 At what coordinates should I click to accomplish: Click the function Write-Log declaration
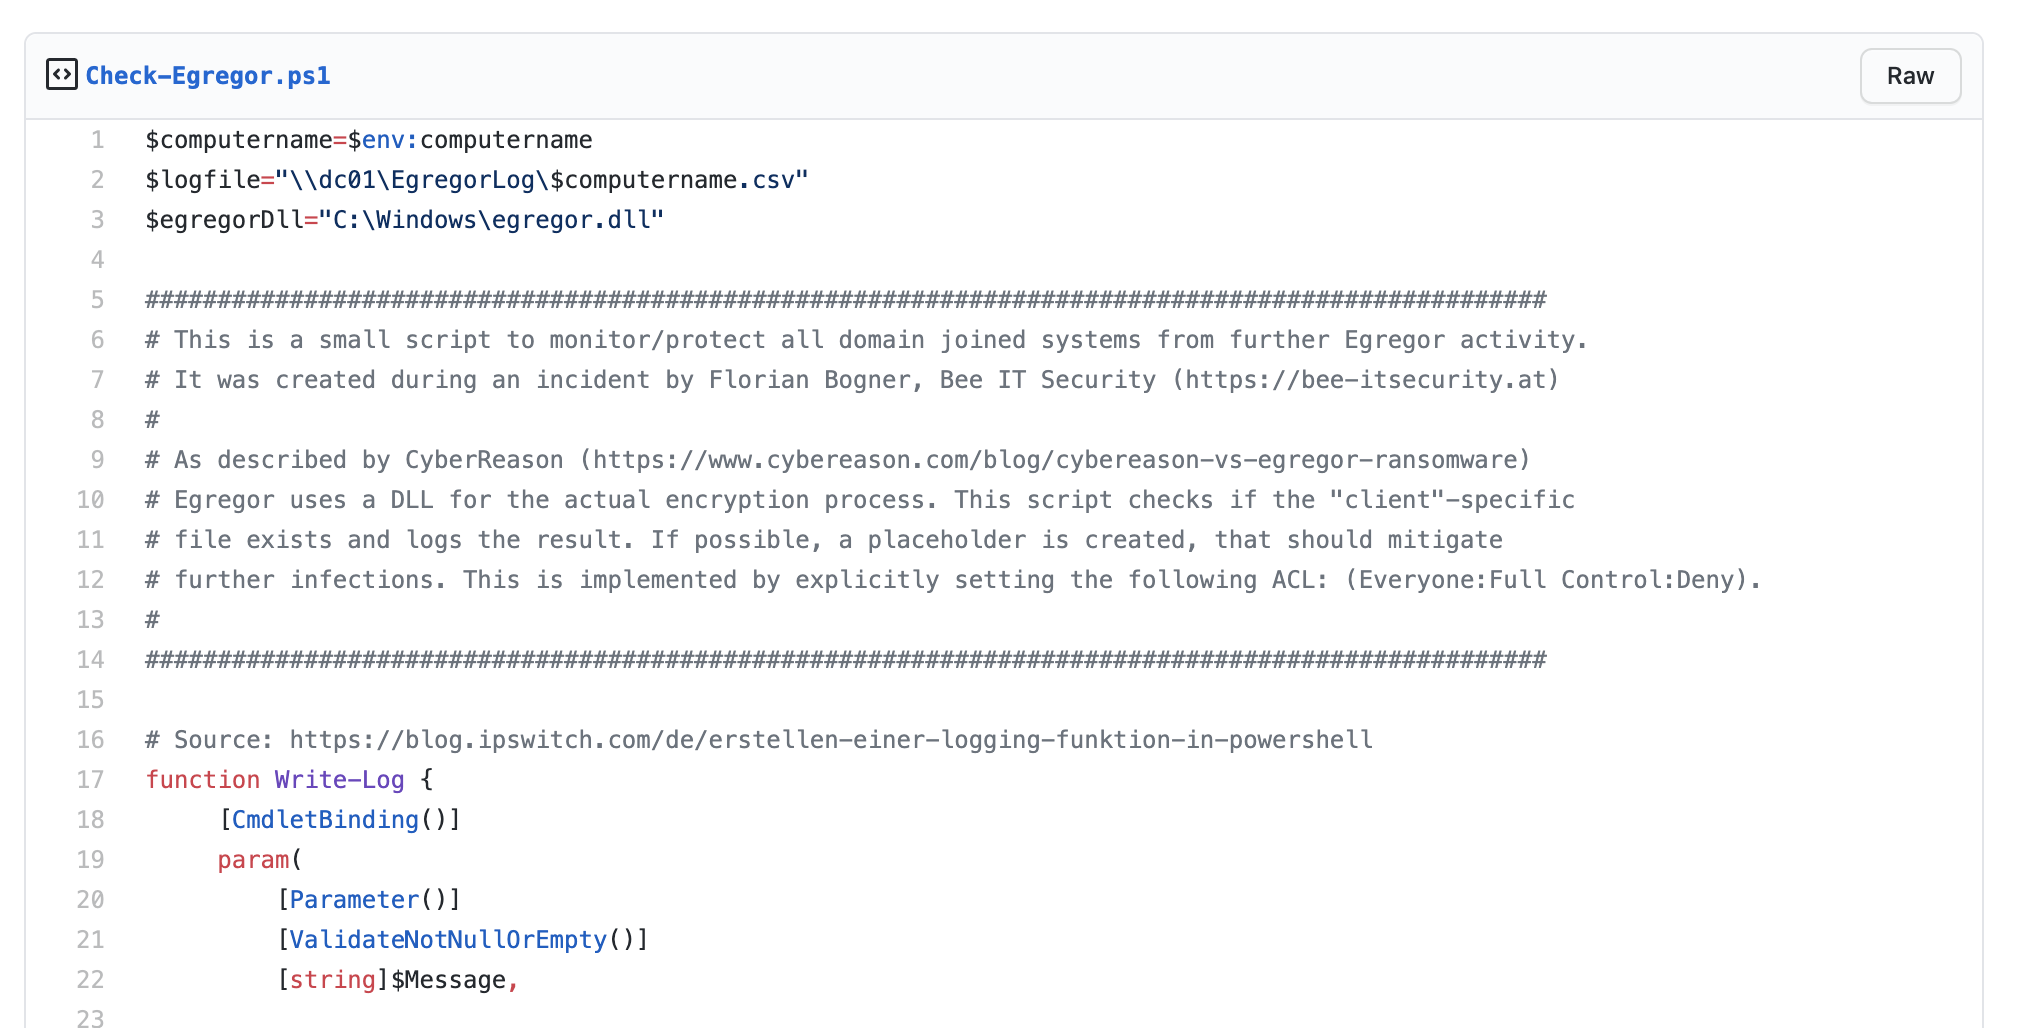pyautogui.click(x=290, y=780)
